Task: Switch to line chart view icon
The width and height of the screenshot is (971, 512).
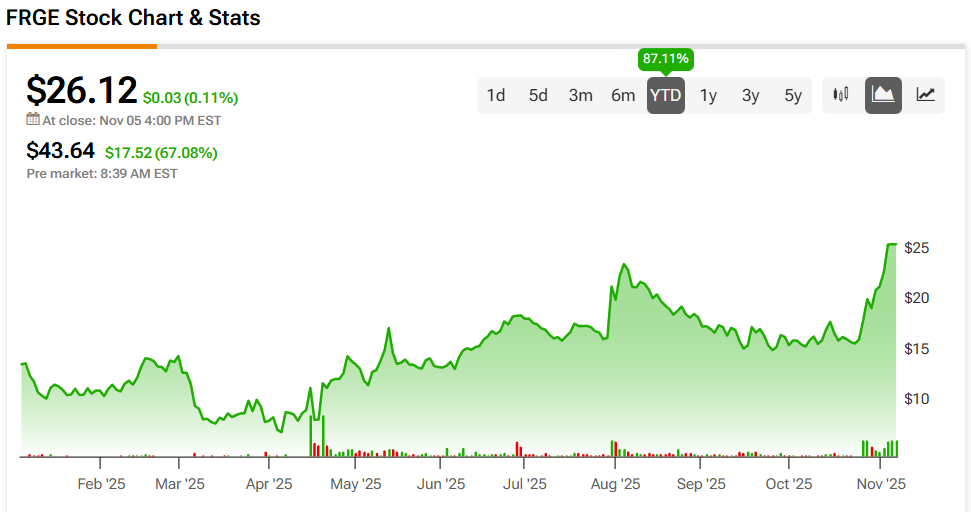Action: pyautogui.click(x=926, y=95)
